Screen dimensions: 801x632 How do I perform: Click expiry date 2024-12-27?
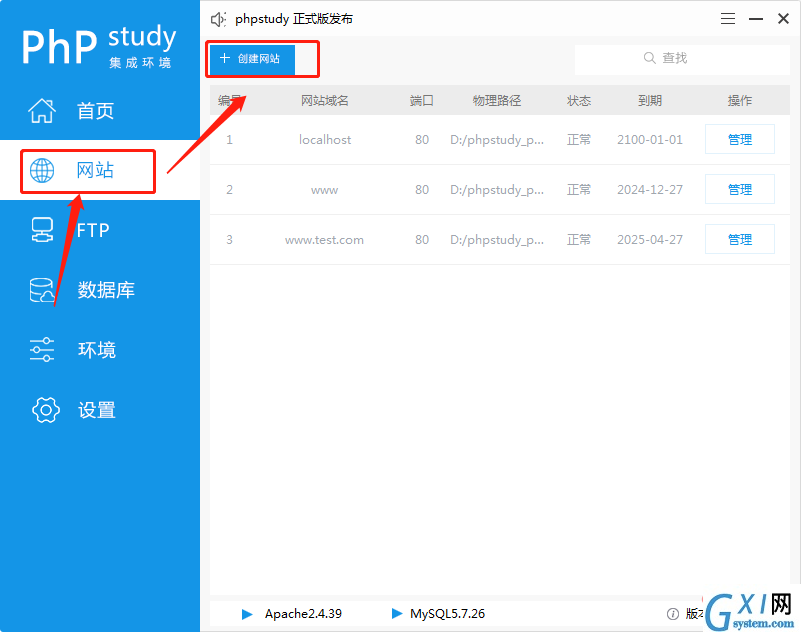(x=650, y=190)
